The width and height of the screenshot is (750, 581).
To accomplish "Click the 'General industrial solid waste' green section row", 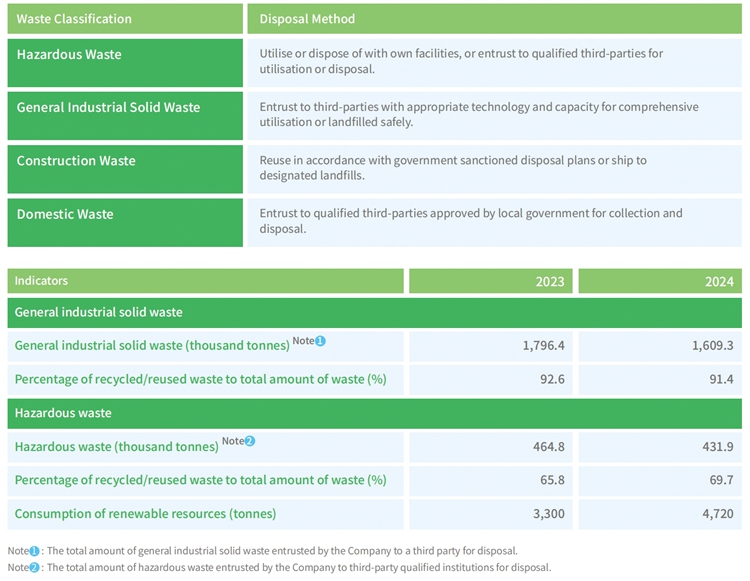I will (x=375, y=312).
